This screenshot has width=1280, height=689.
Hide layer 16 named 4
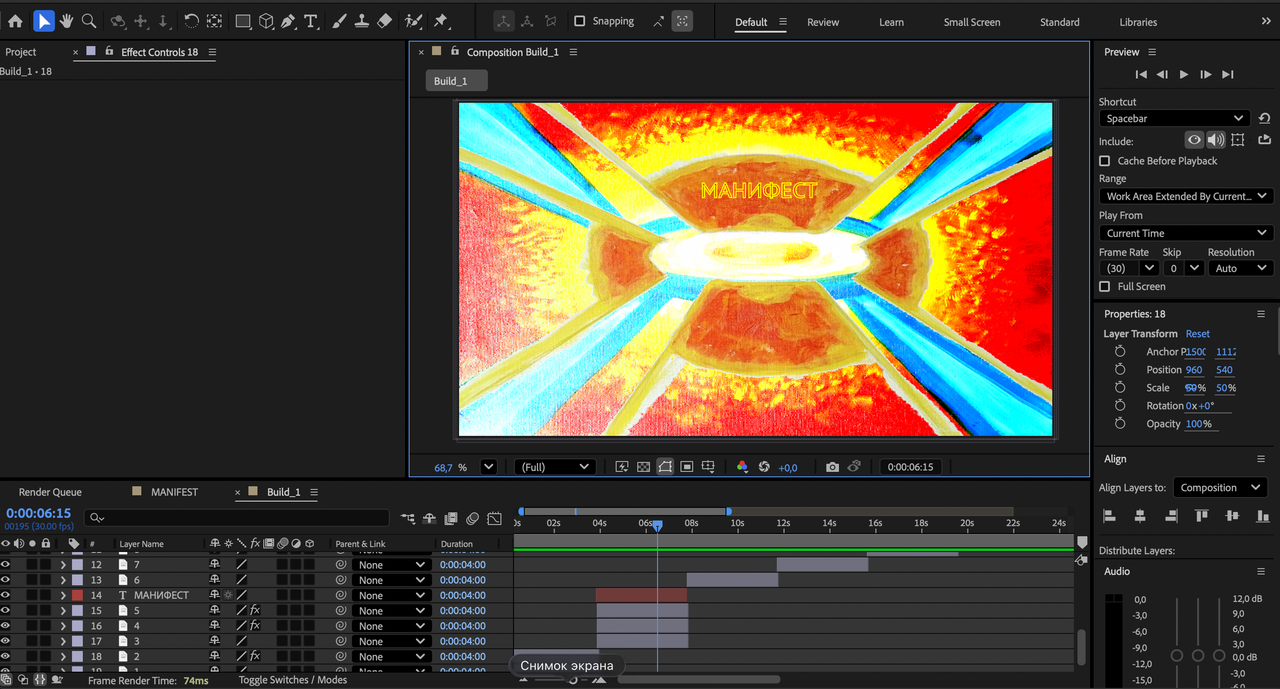click(x=6, y=626)
